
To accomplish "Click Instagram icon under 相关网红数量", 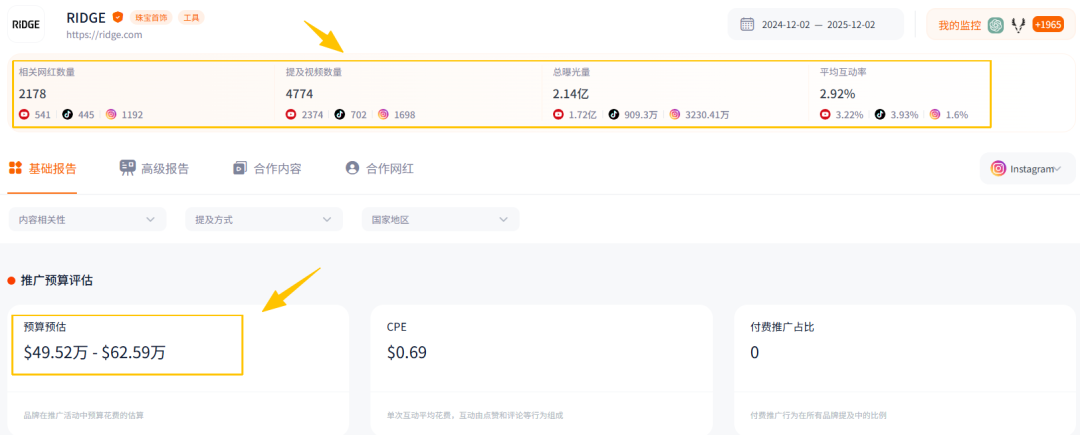I will click(x=111, y=115).
